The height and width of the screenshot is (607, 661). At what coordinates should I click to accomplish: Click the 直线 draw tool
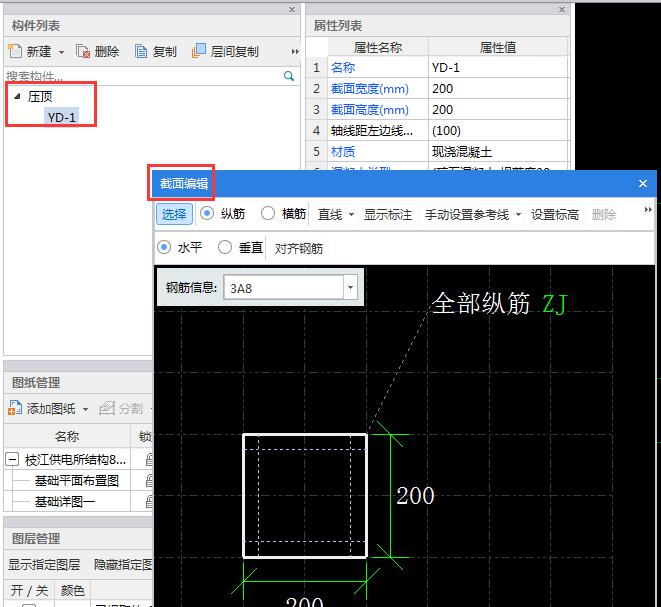(x=330, y=215)
